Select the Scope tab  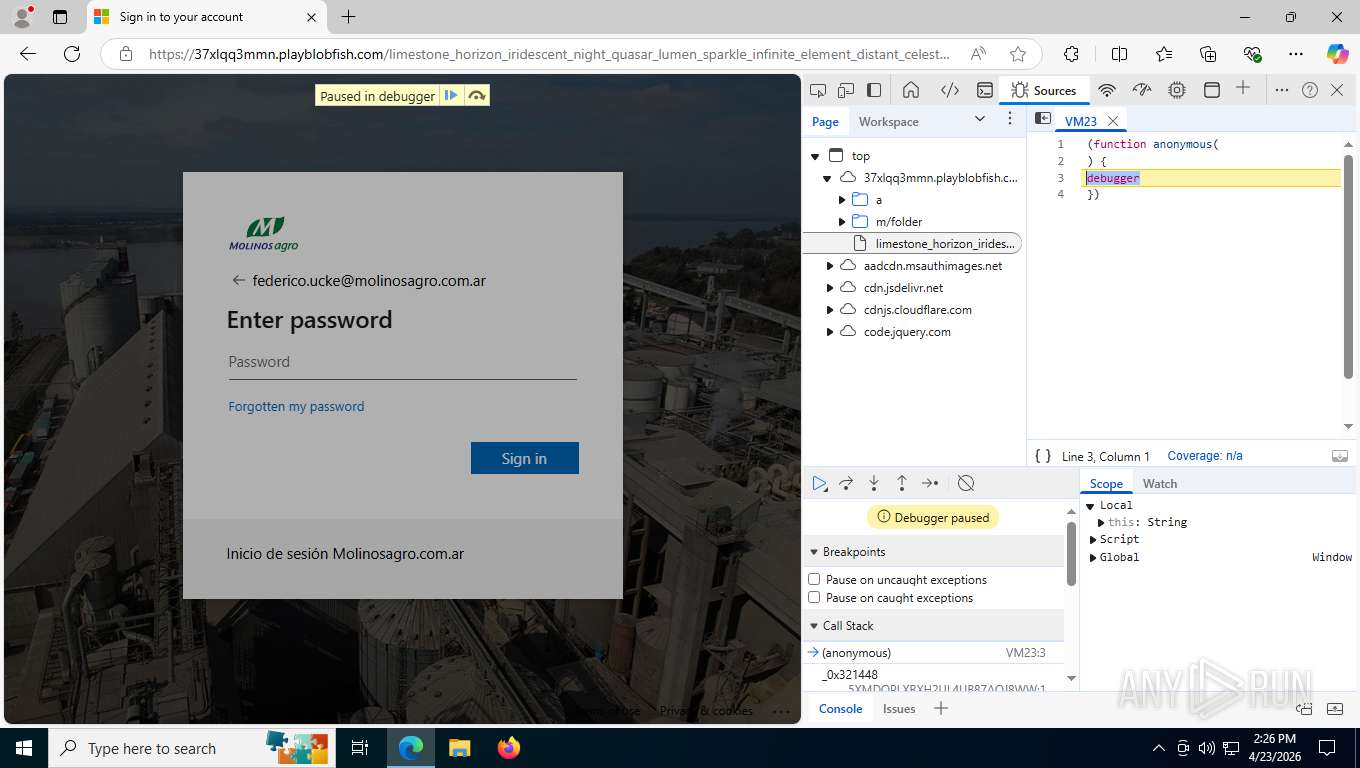(x=1106, y=483)
